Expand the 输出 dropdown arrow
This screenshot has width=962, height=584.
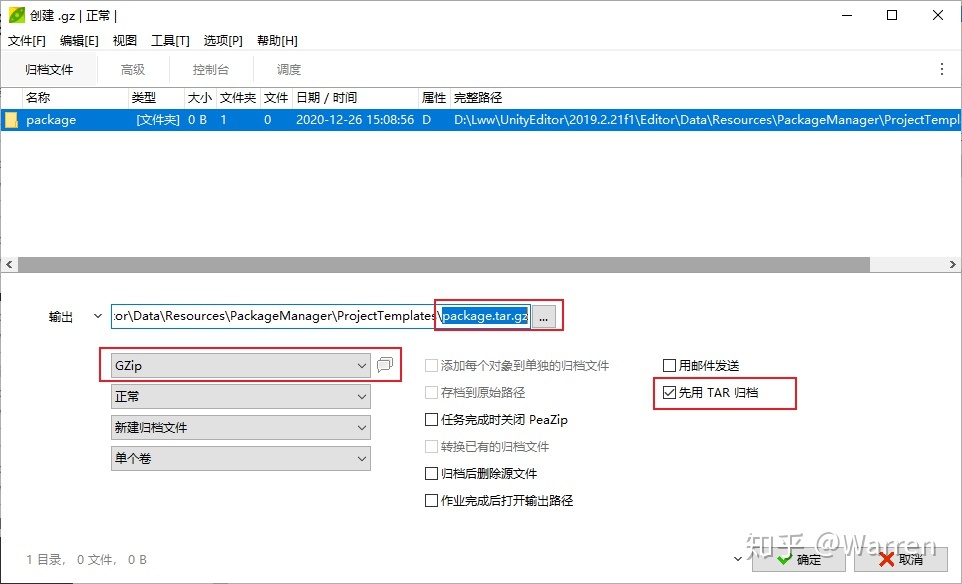tap(98, 317)
